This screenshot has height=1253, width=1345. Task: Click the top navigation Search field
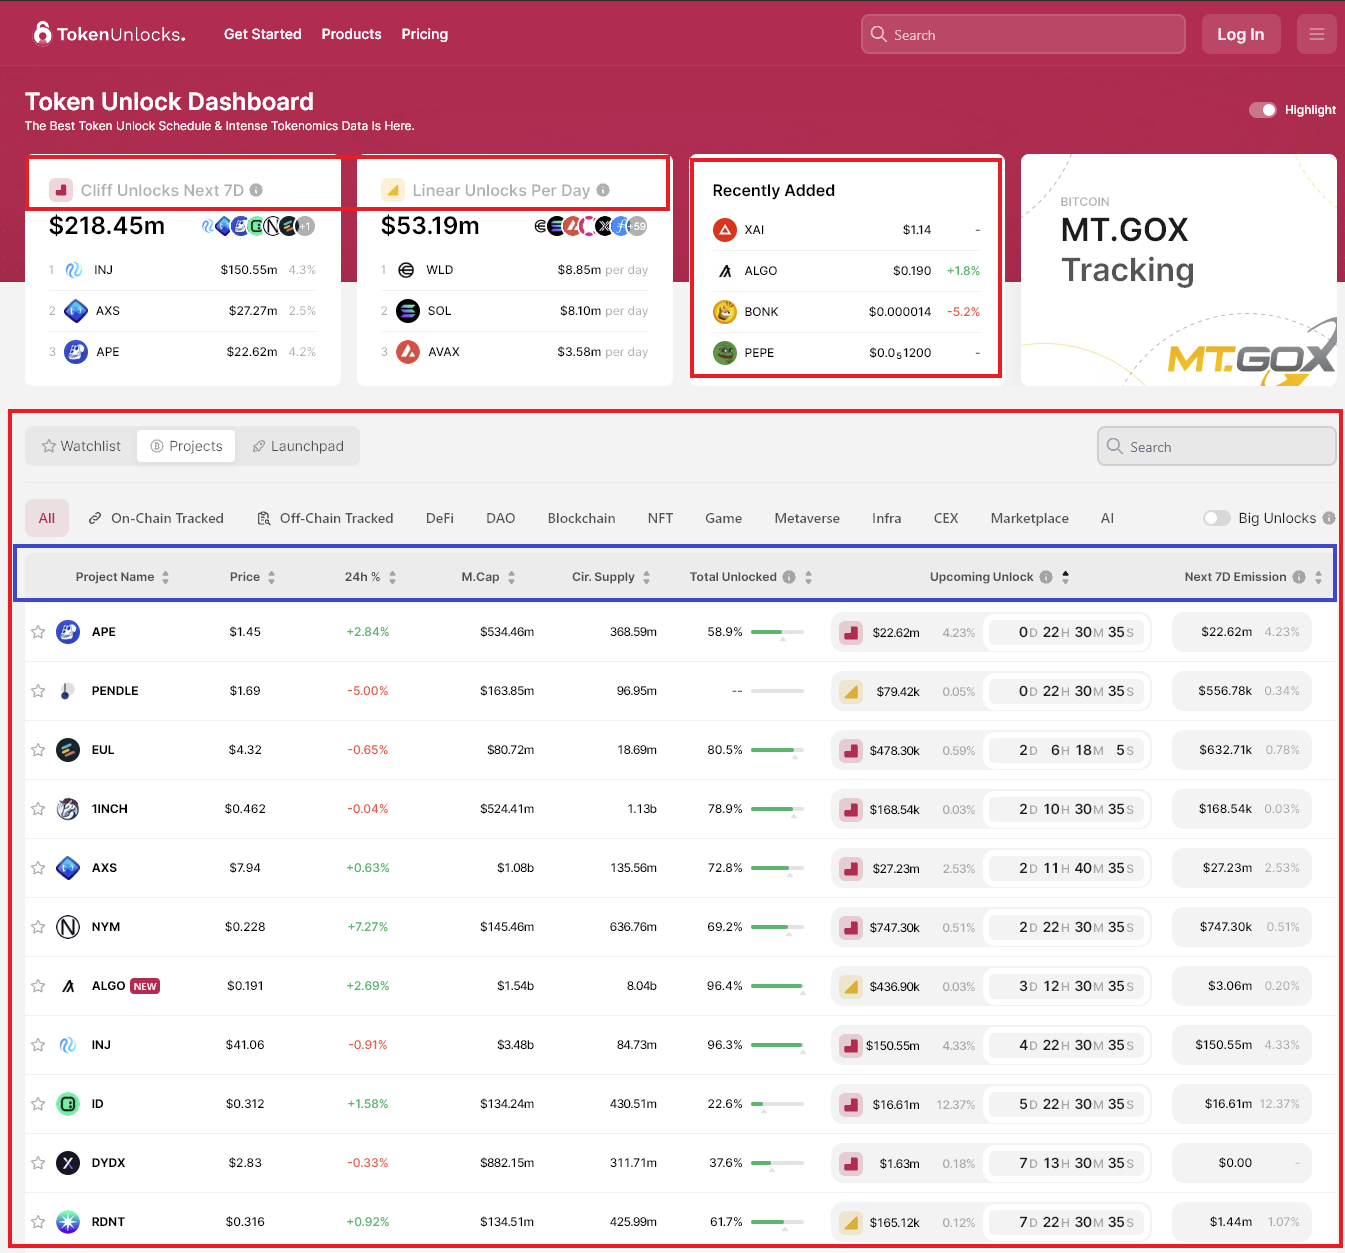point(1023,34)
